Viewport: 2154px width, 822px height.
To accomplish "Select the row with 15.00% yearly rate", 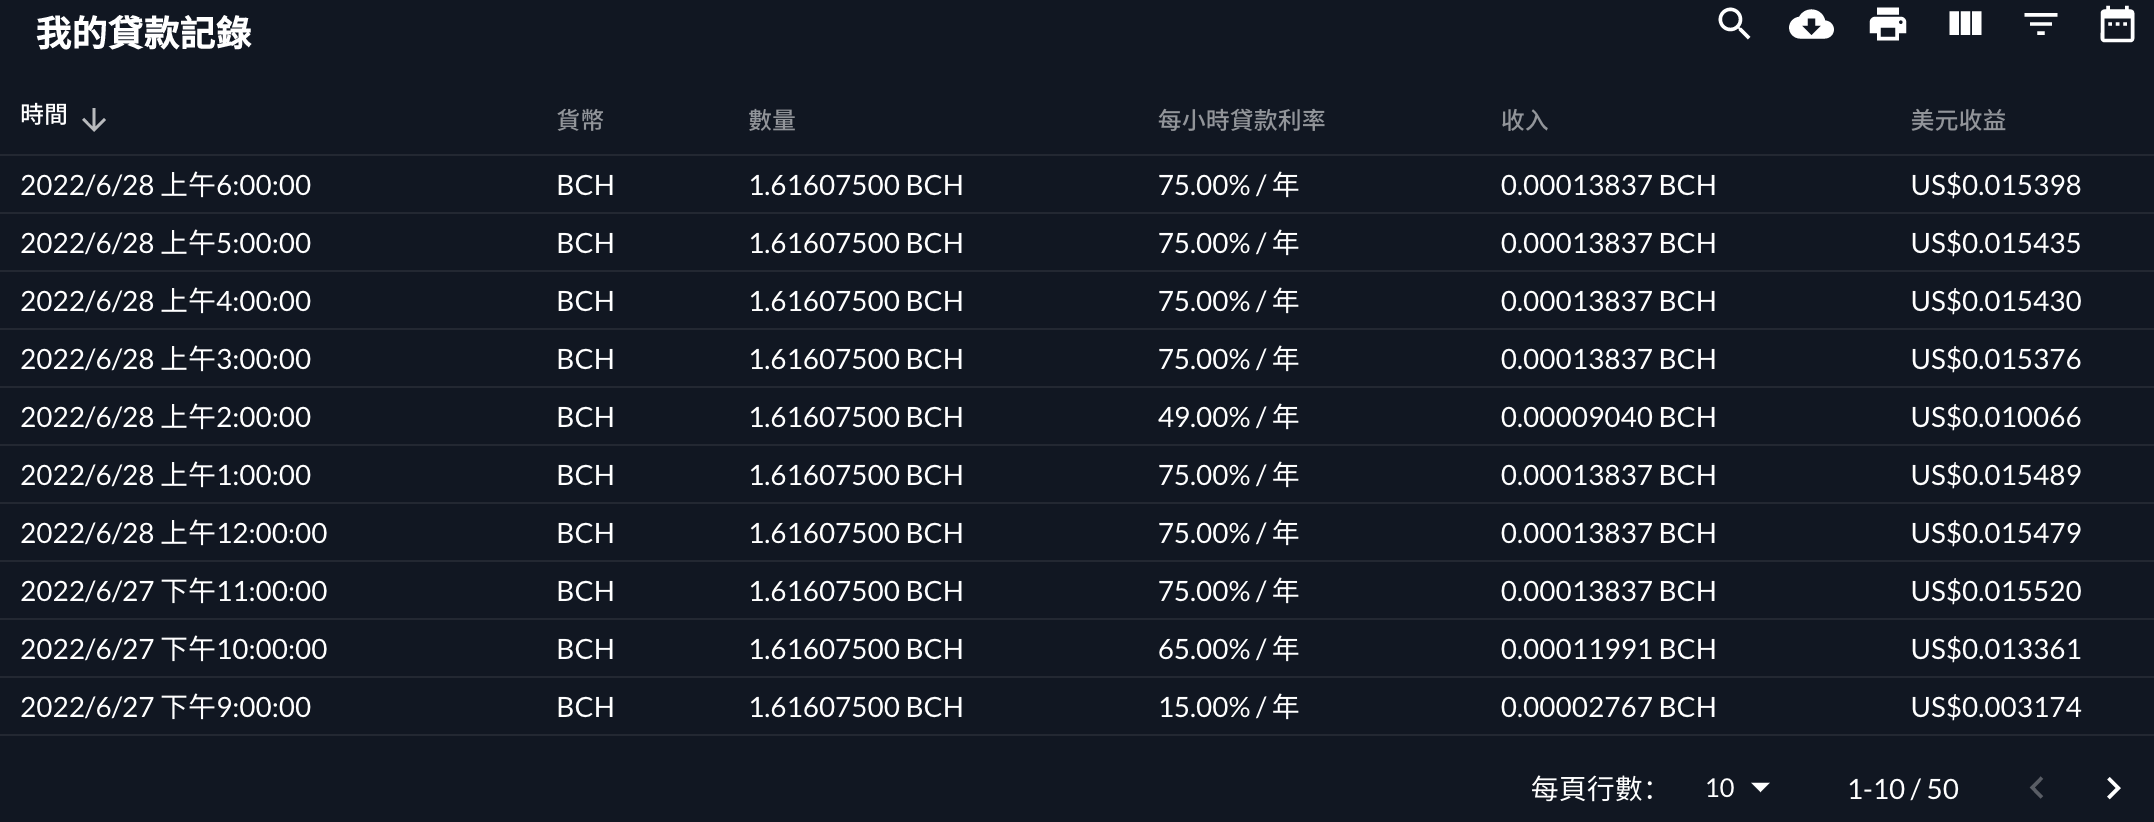I will pos(1077,707).
